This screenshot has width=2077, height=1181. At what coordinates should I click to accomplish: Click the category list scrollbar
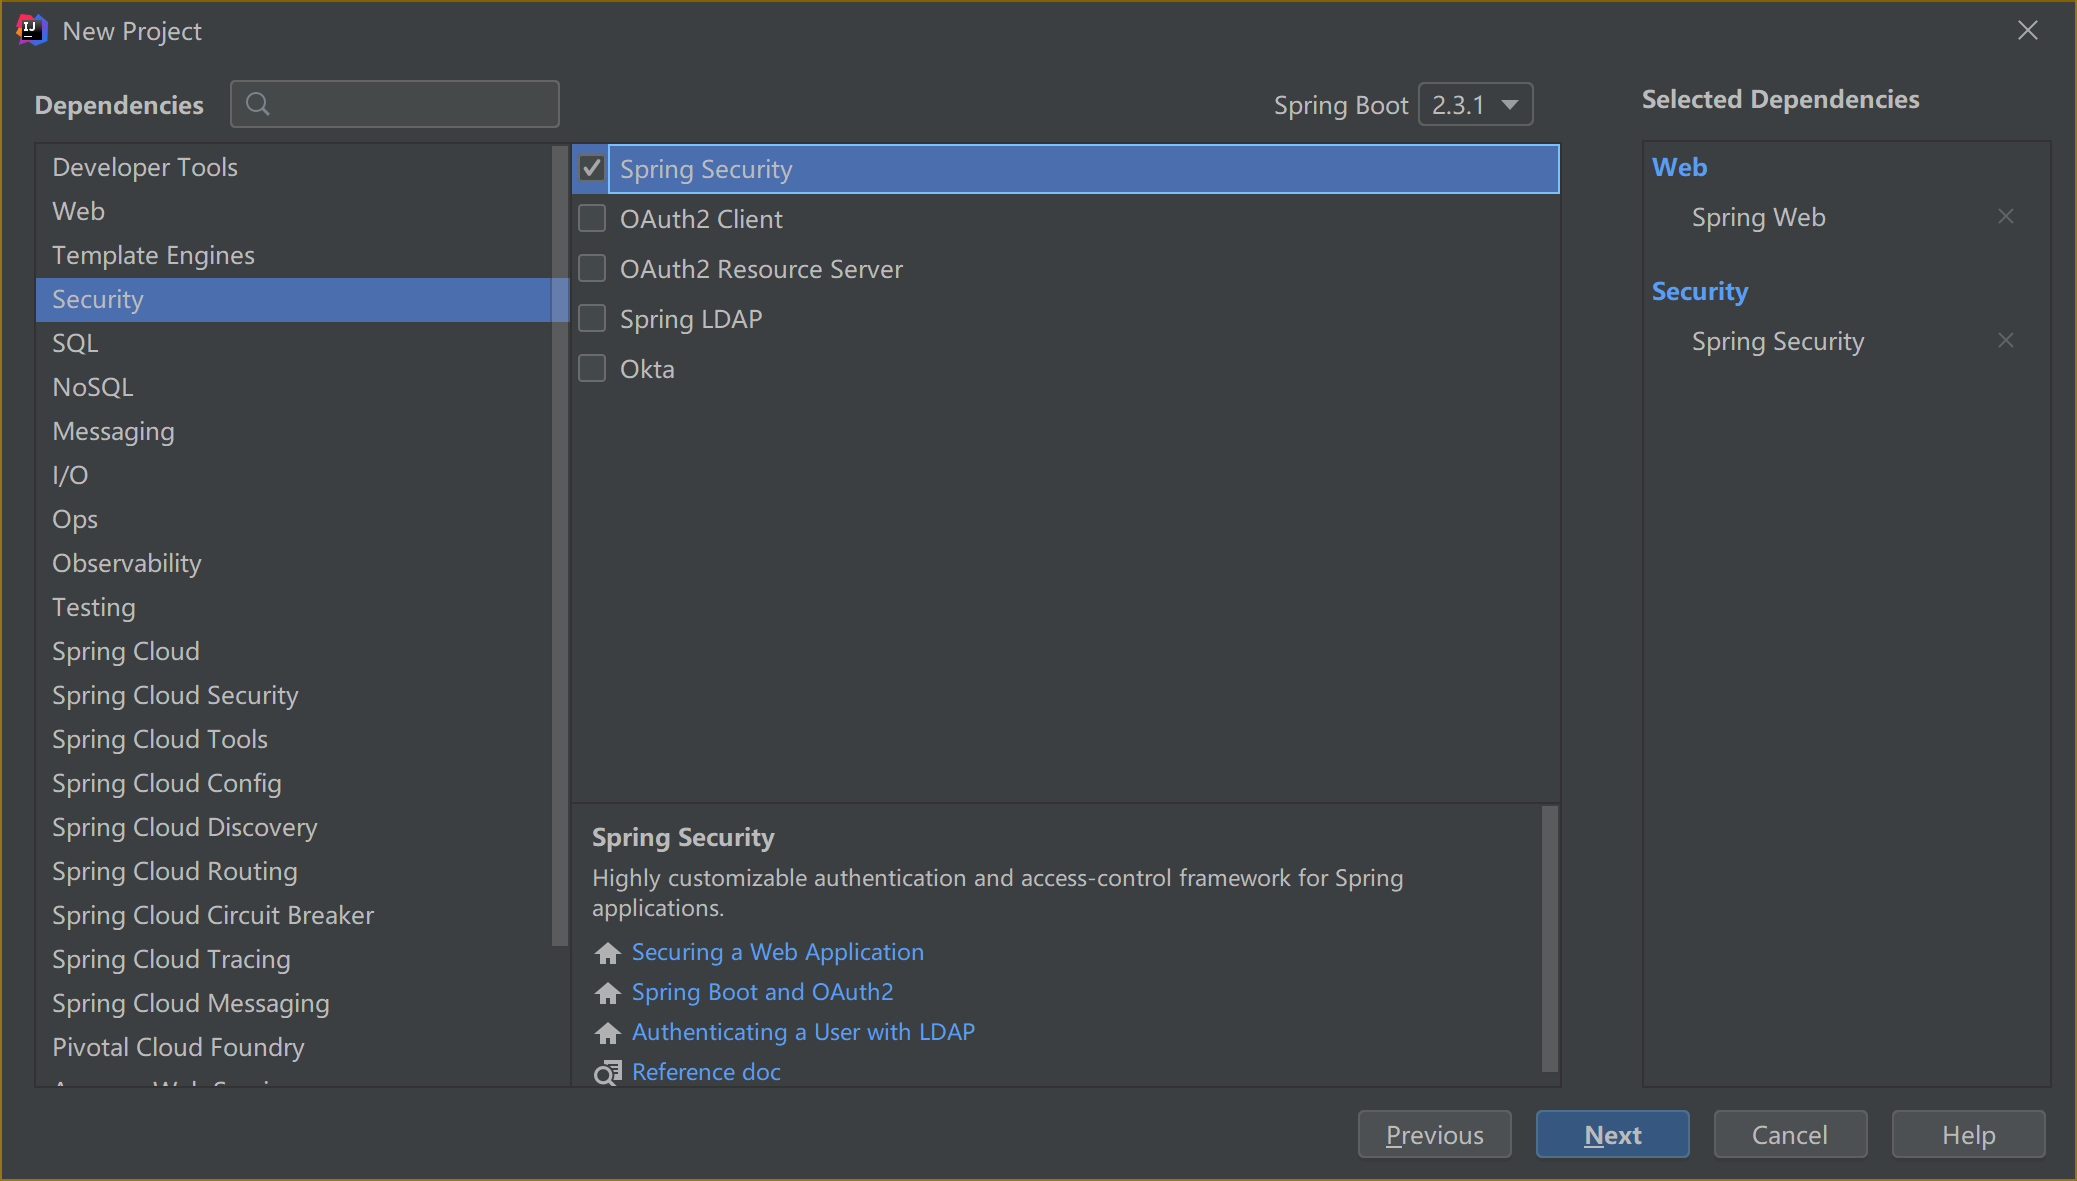[559, 545]
